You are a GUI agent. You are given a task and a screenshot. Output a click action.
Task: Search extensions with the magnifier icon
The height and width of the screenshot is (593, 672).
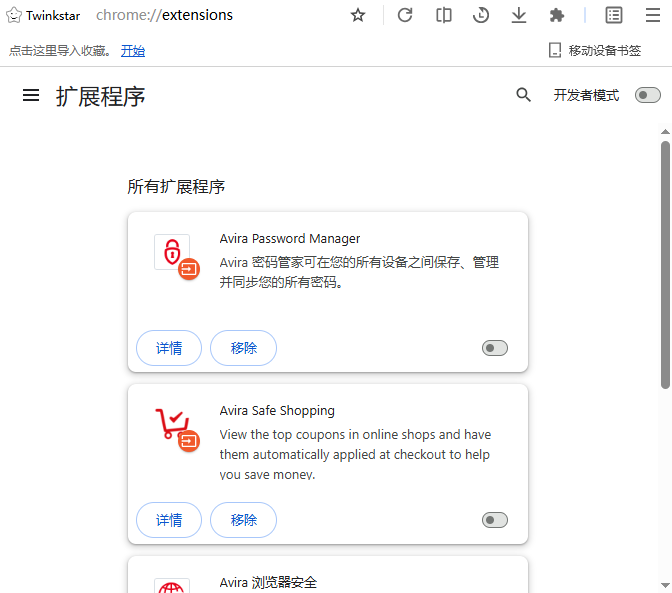[523, 95]
